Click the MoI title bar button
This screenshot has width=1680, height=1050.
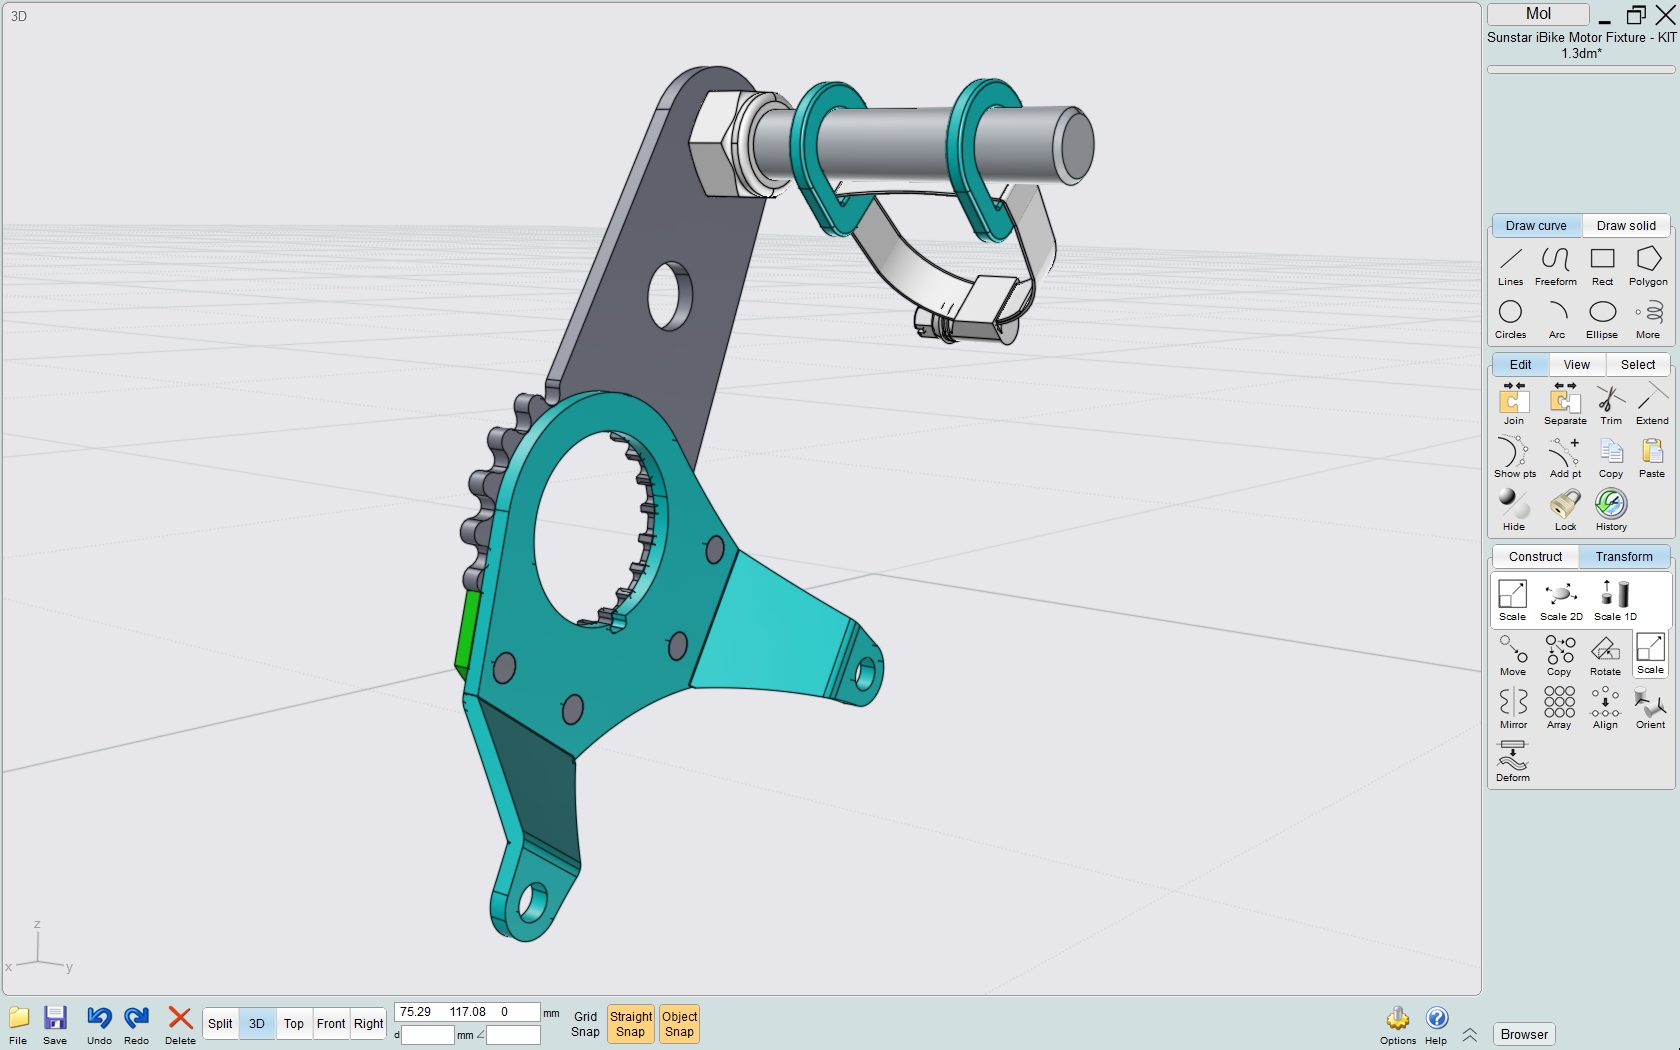coord(1538,14)
